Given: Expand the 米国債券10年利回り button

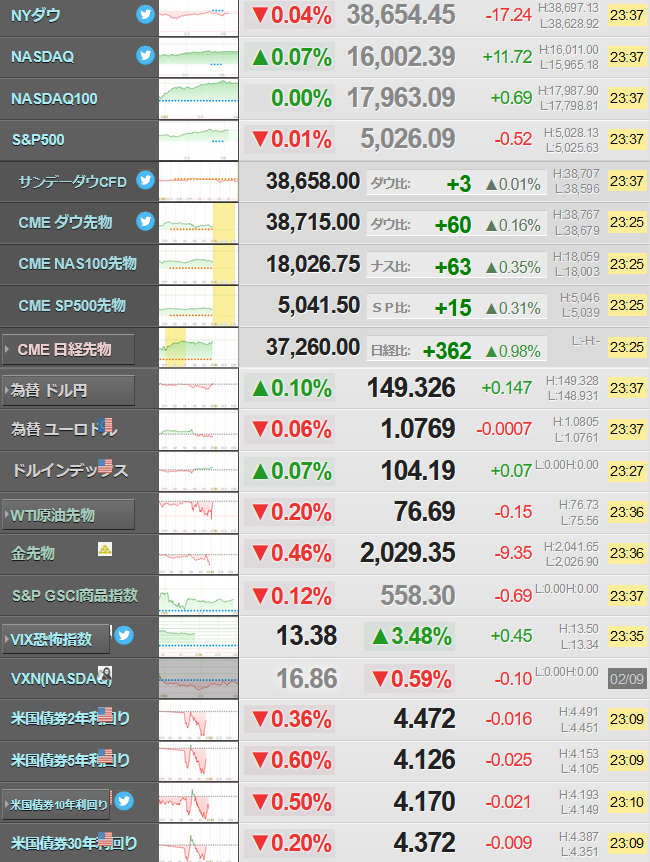Looking at the screenshot, I should coord(56,805).
